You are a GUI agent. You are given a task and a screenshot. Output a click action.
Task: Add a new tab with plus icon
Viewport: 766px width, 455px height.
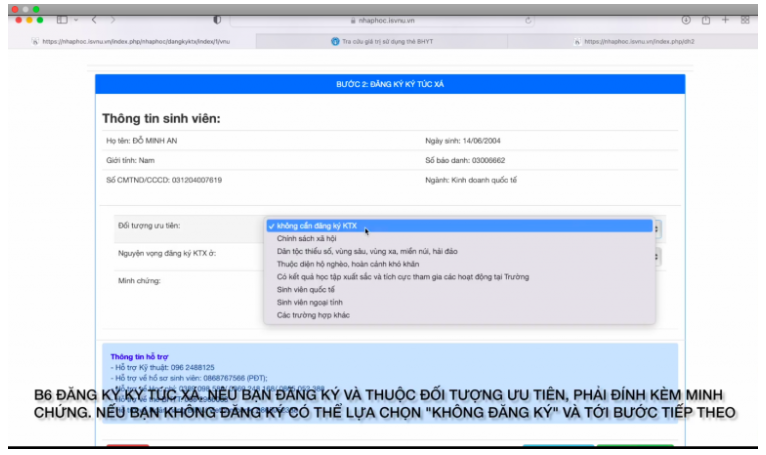pos(725,20)
